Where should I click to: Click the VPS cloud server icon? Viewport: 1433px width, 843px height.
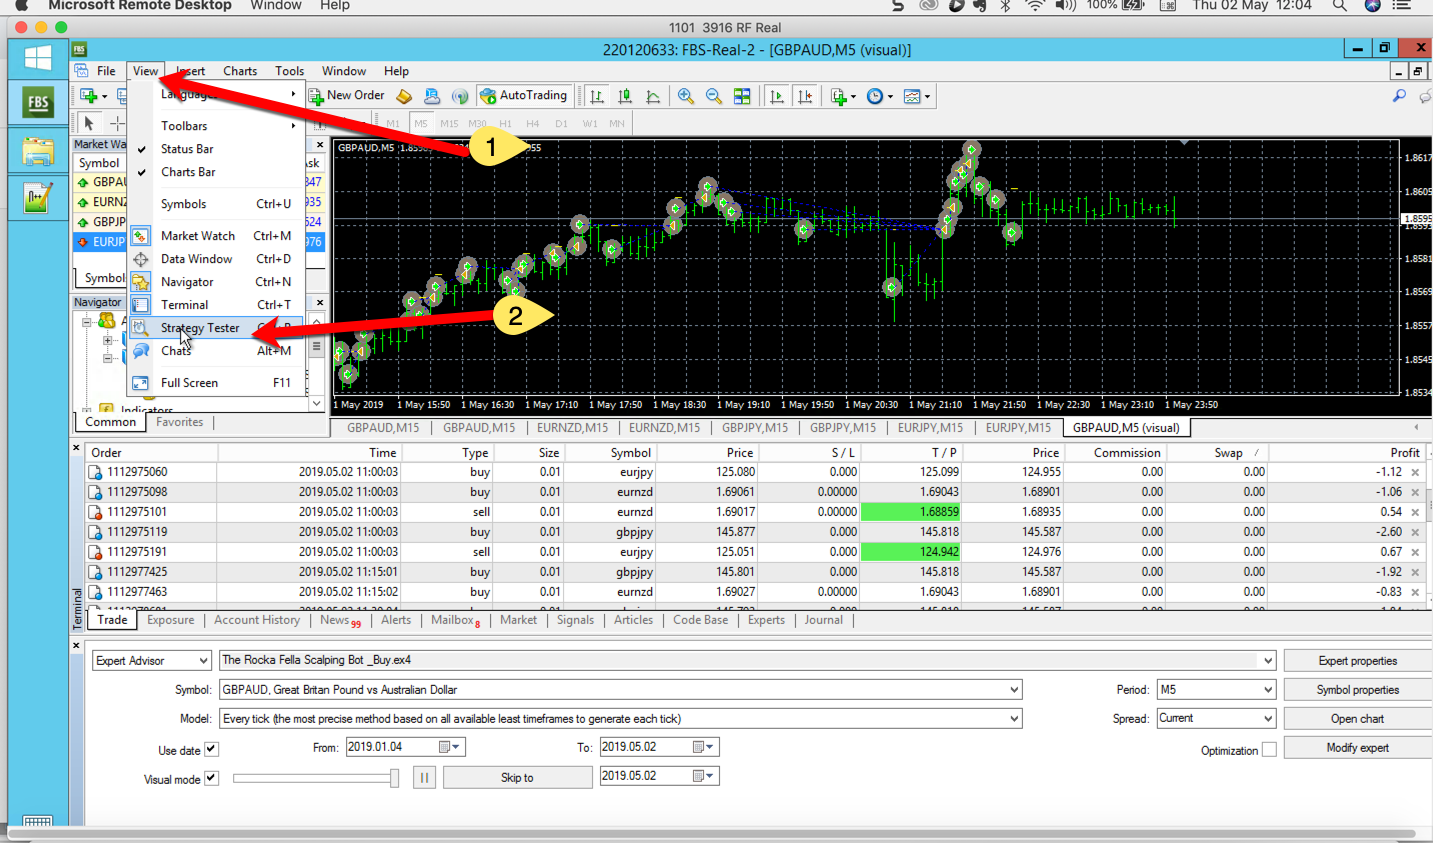click(x=432, y=96)
